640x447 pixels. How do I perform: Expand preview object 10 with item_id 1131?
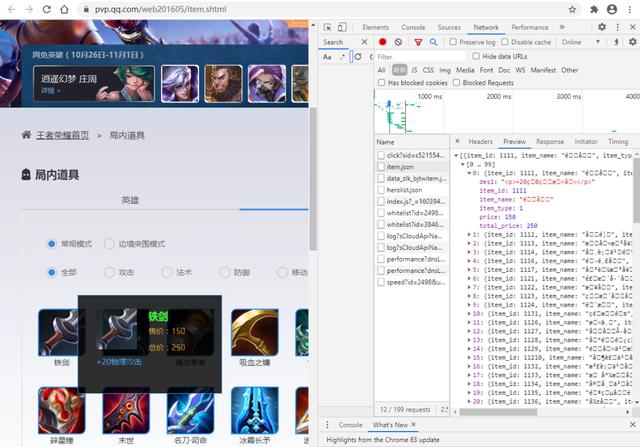(x=469, y=314)
